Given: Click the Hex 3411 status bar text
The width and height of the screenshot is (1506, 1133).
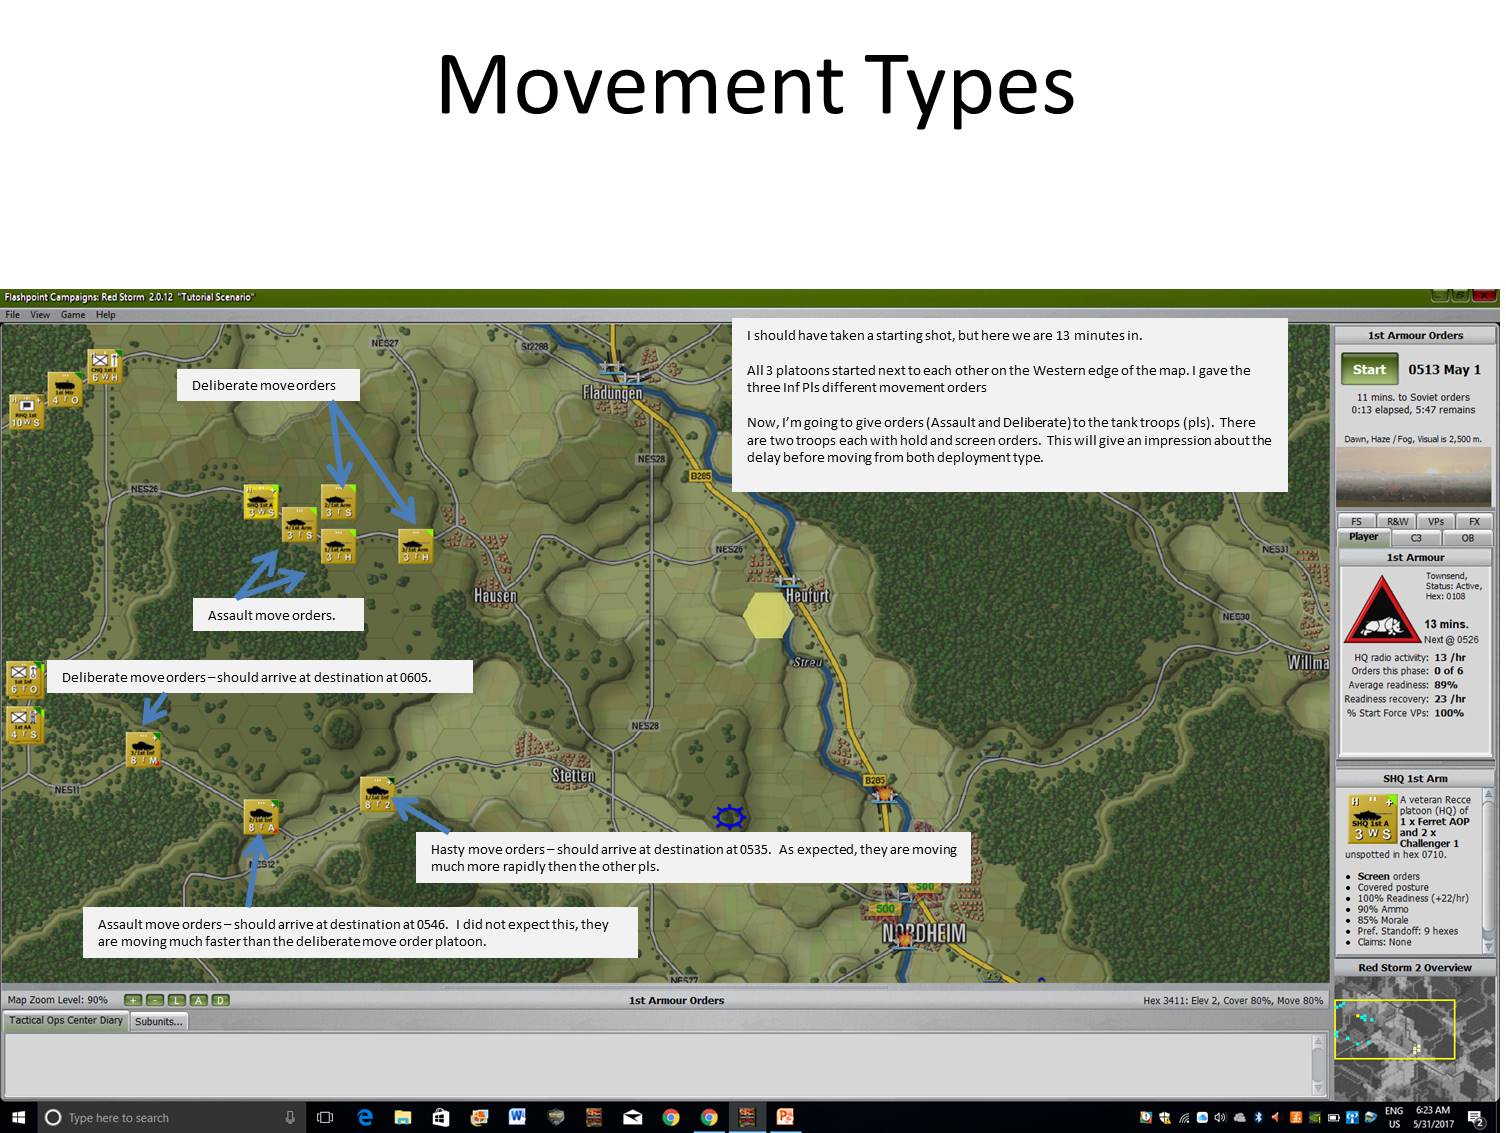Looking at the screenshot, I should click(x=1233, y=1000).
